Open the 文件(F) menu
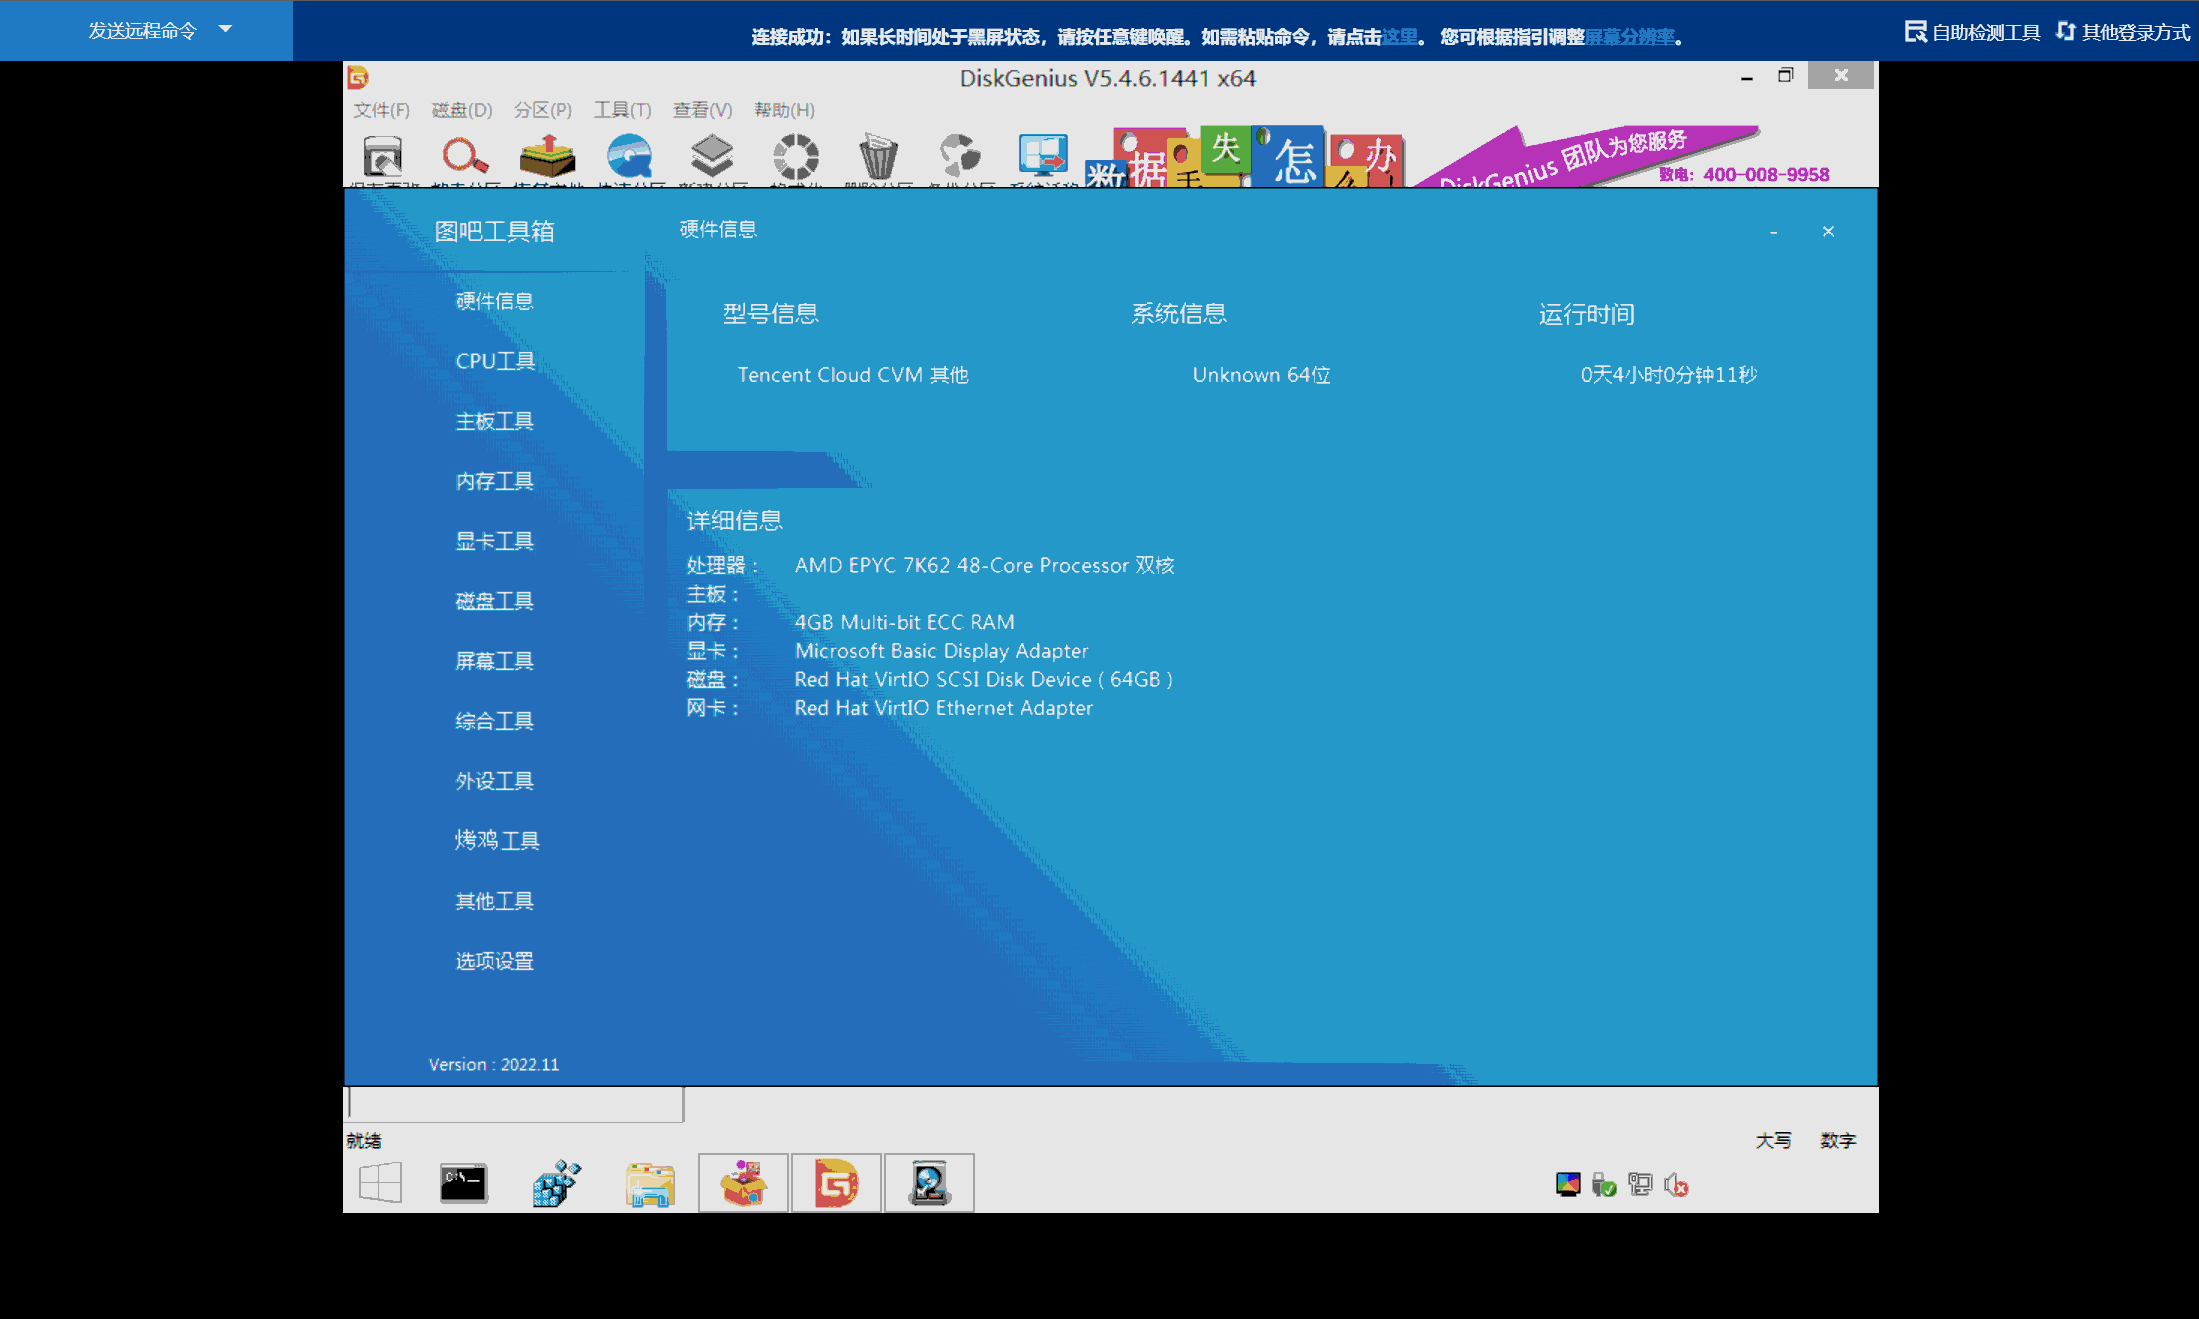The width and height of the screenshot is (2199, 1319). click(381, 110)
